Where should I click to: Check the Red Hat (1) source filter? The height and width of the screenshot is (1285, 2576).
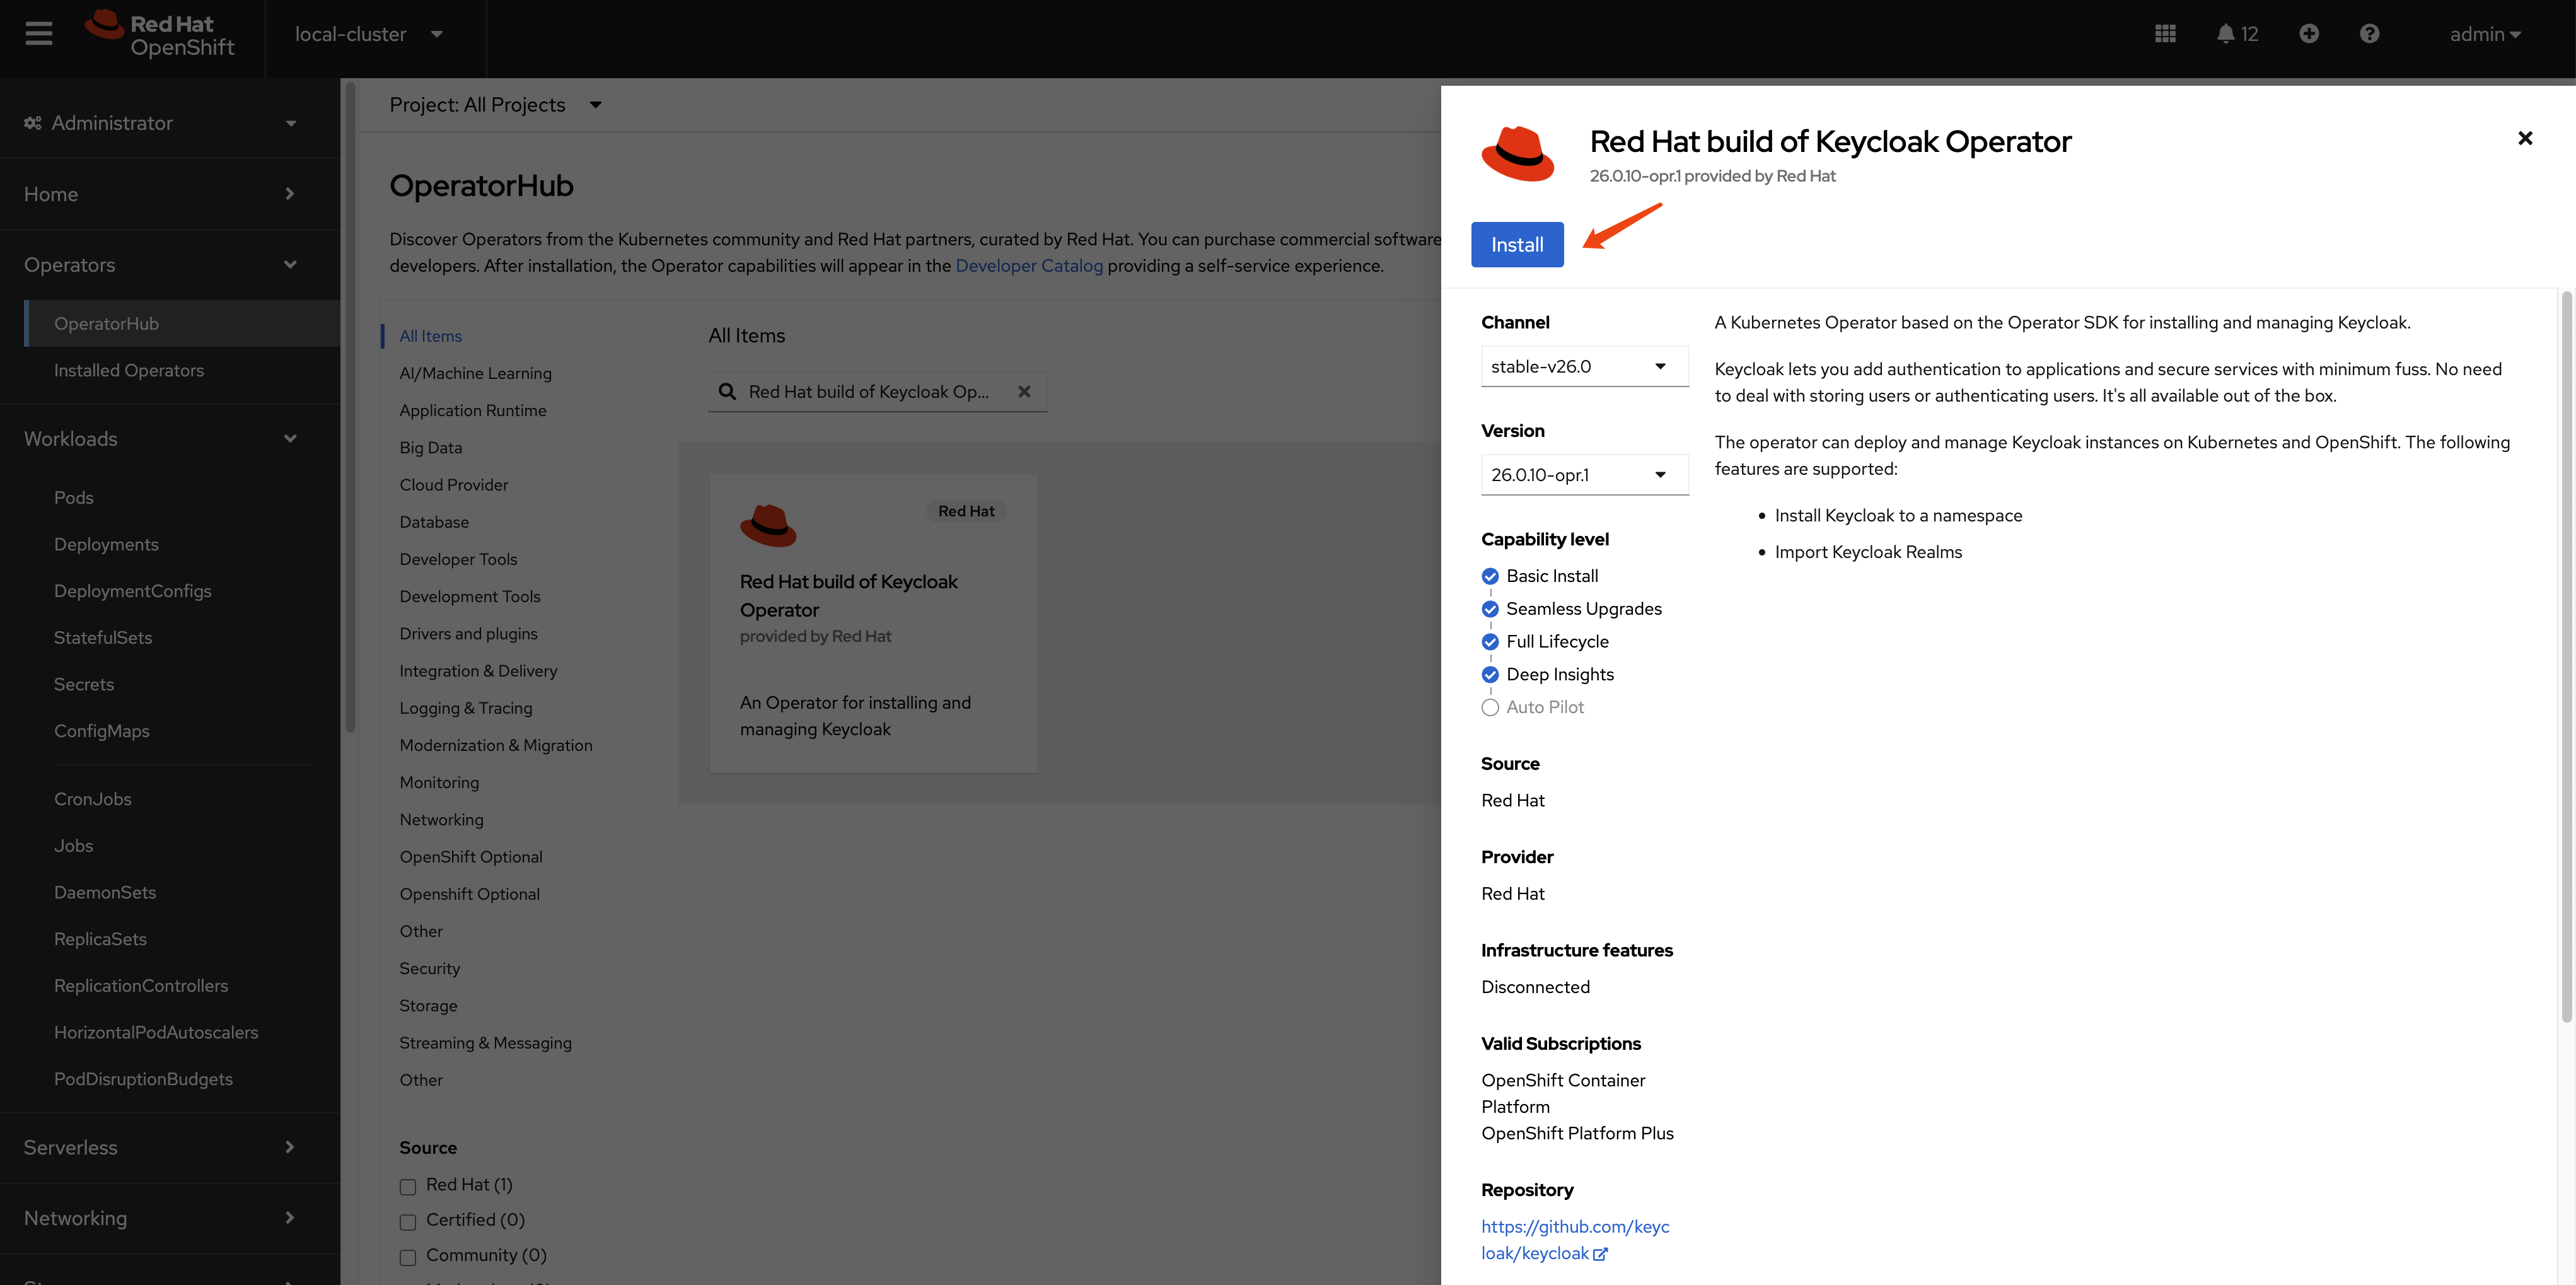pyautogui.click(x=408, y=1187)
